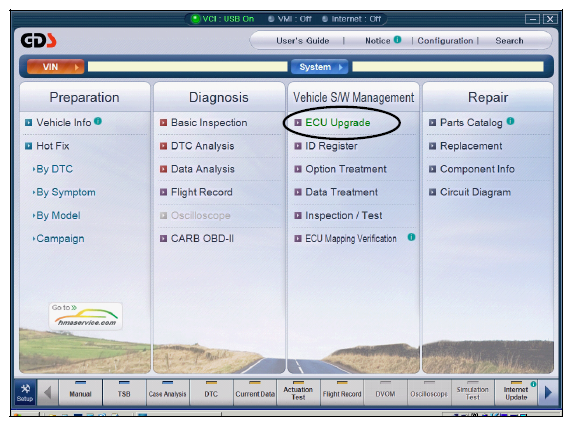Click the VCI USB On status indicator
The image size is (572, 426).
click(x=223, y=19)
